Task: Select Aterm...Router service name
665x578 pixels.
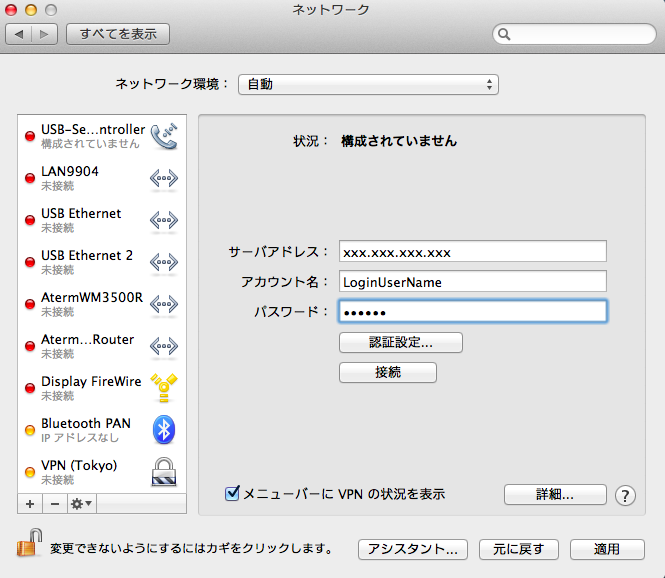Action: [x=87, y=339]
